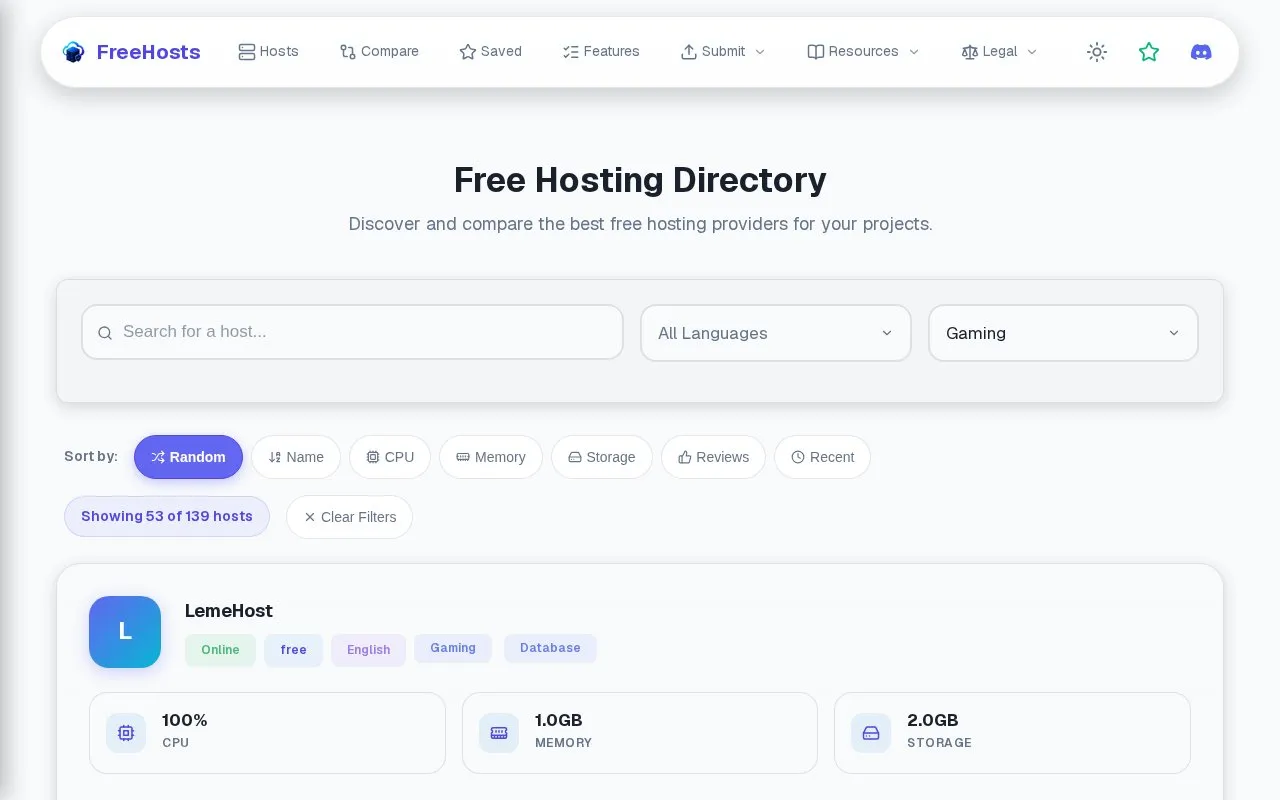Click the LemeHost avatar with letter L
1280x800 pixels.
(x=125, y=632)
